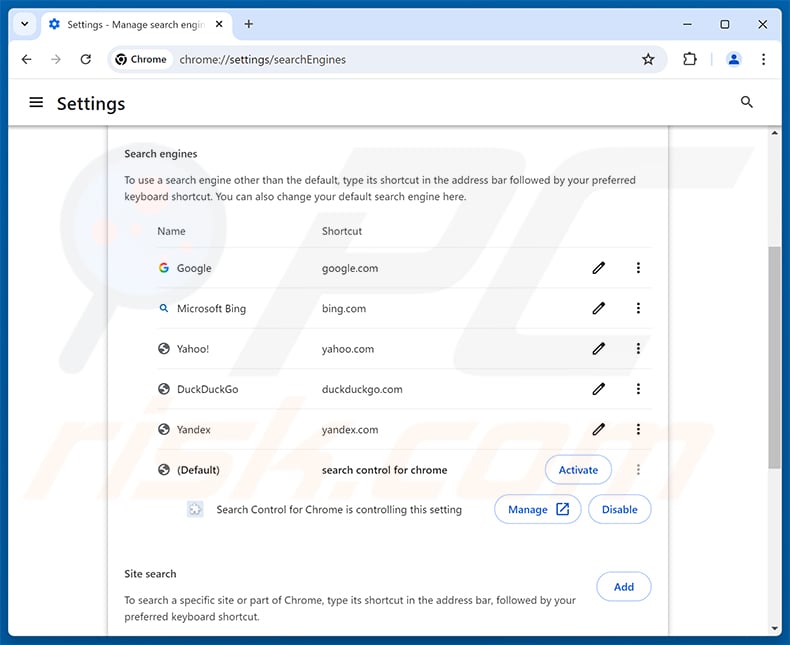Open a new tab
This screenshot has height=645, width=790.
click(249, 24)
